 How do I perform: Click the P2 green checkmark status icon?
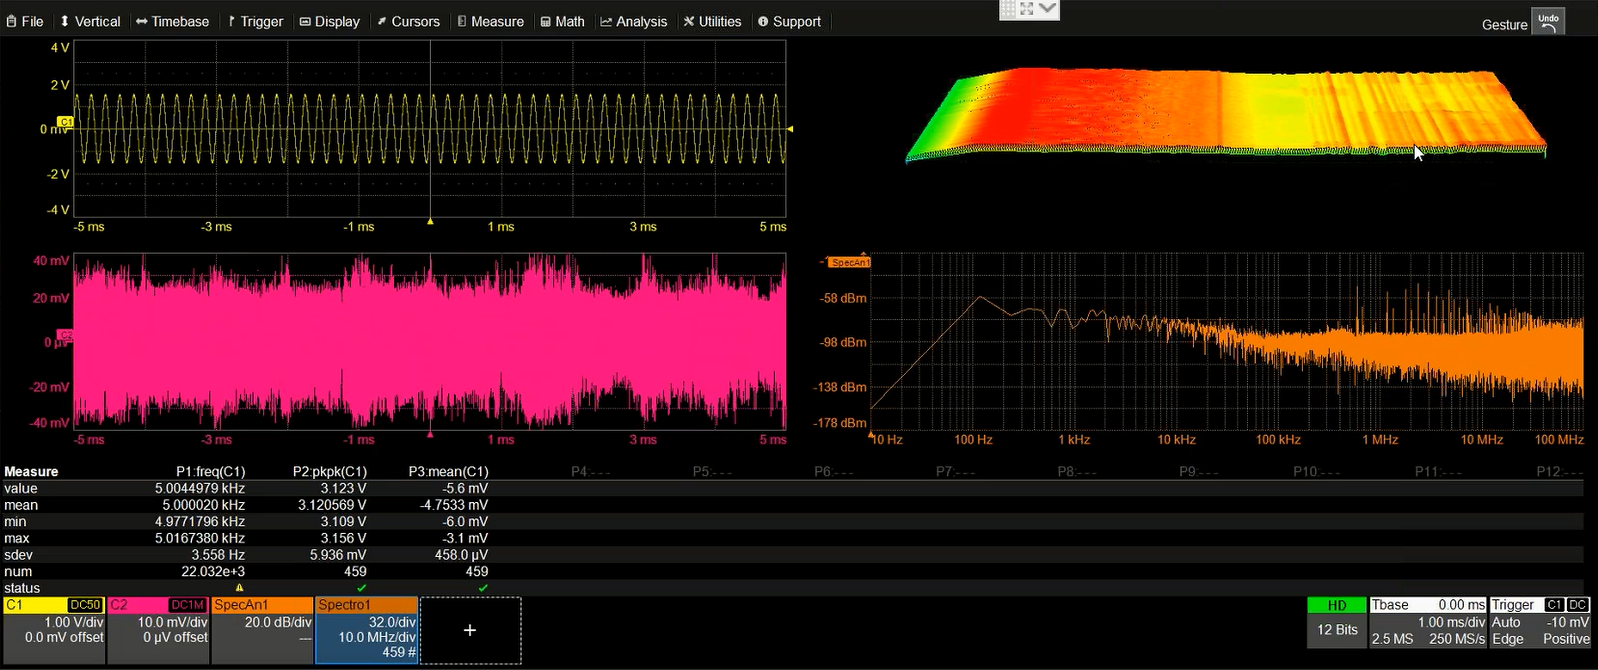point(361,588)
